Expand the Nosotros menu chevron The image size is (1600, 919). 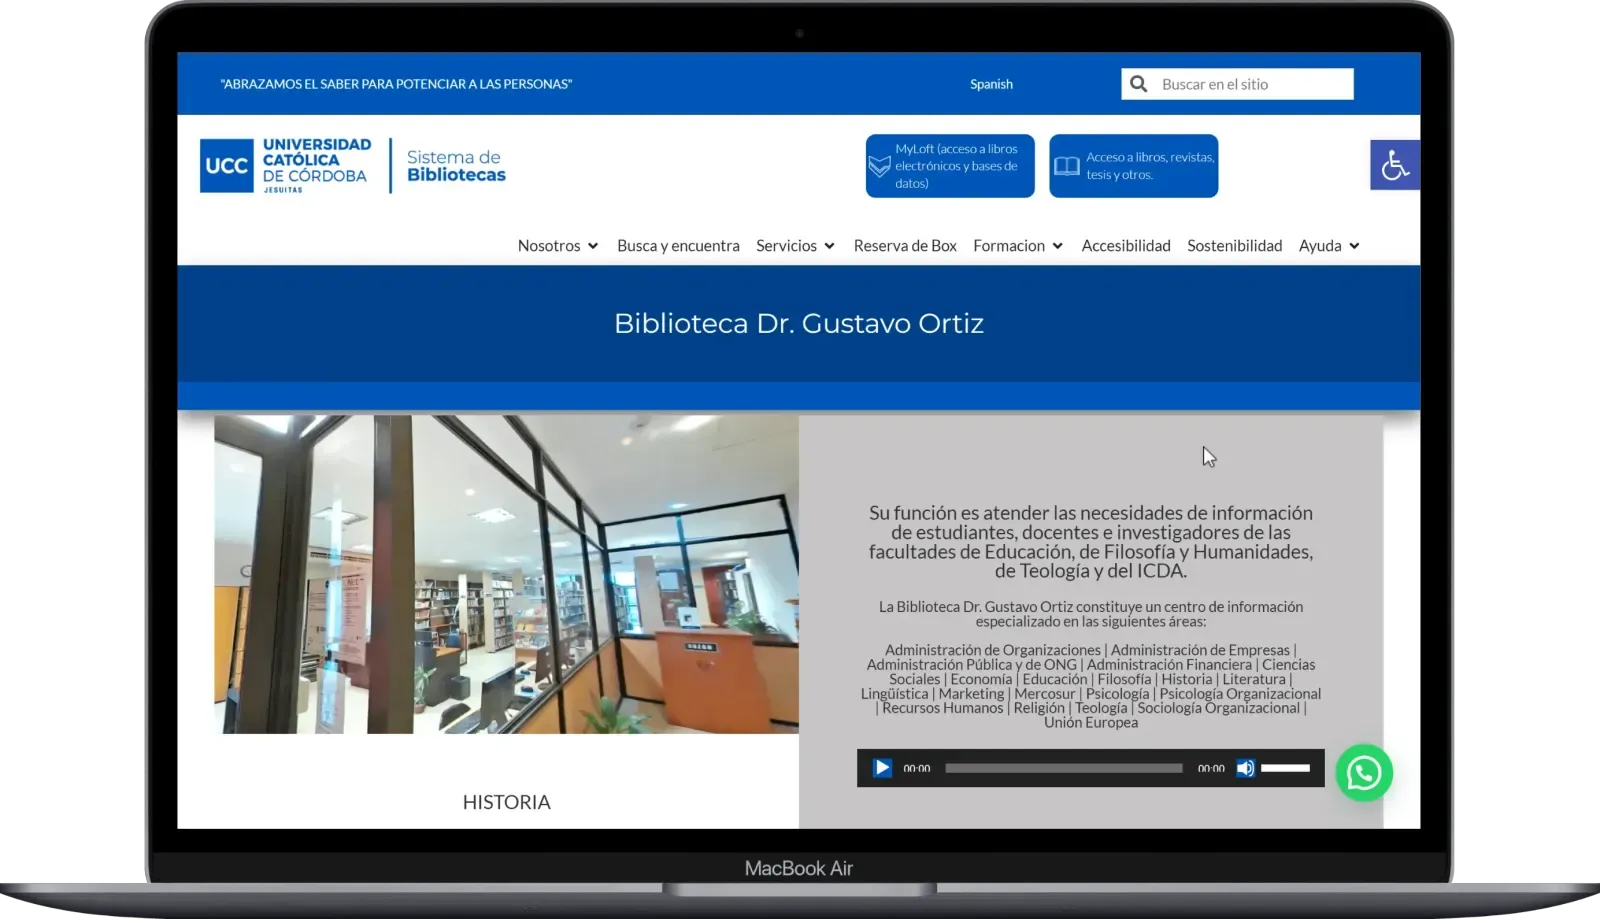(593, 246)
